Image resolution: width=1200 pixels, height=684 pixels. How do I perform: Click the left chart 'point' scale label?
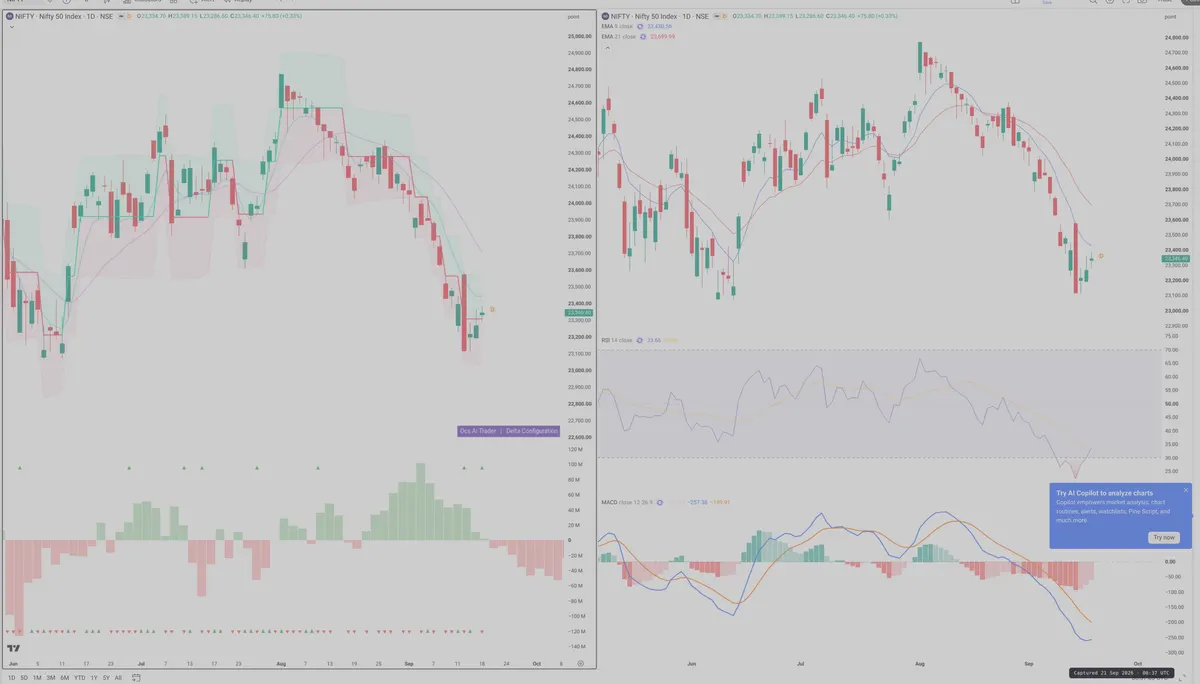coord(573,17)
